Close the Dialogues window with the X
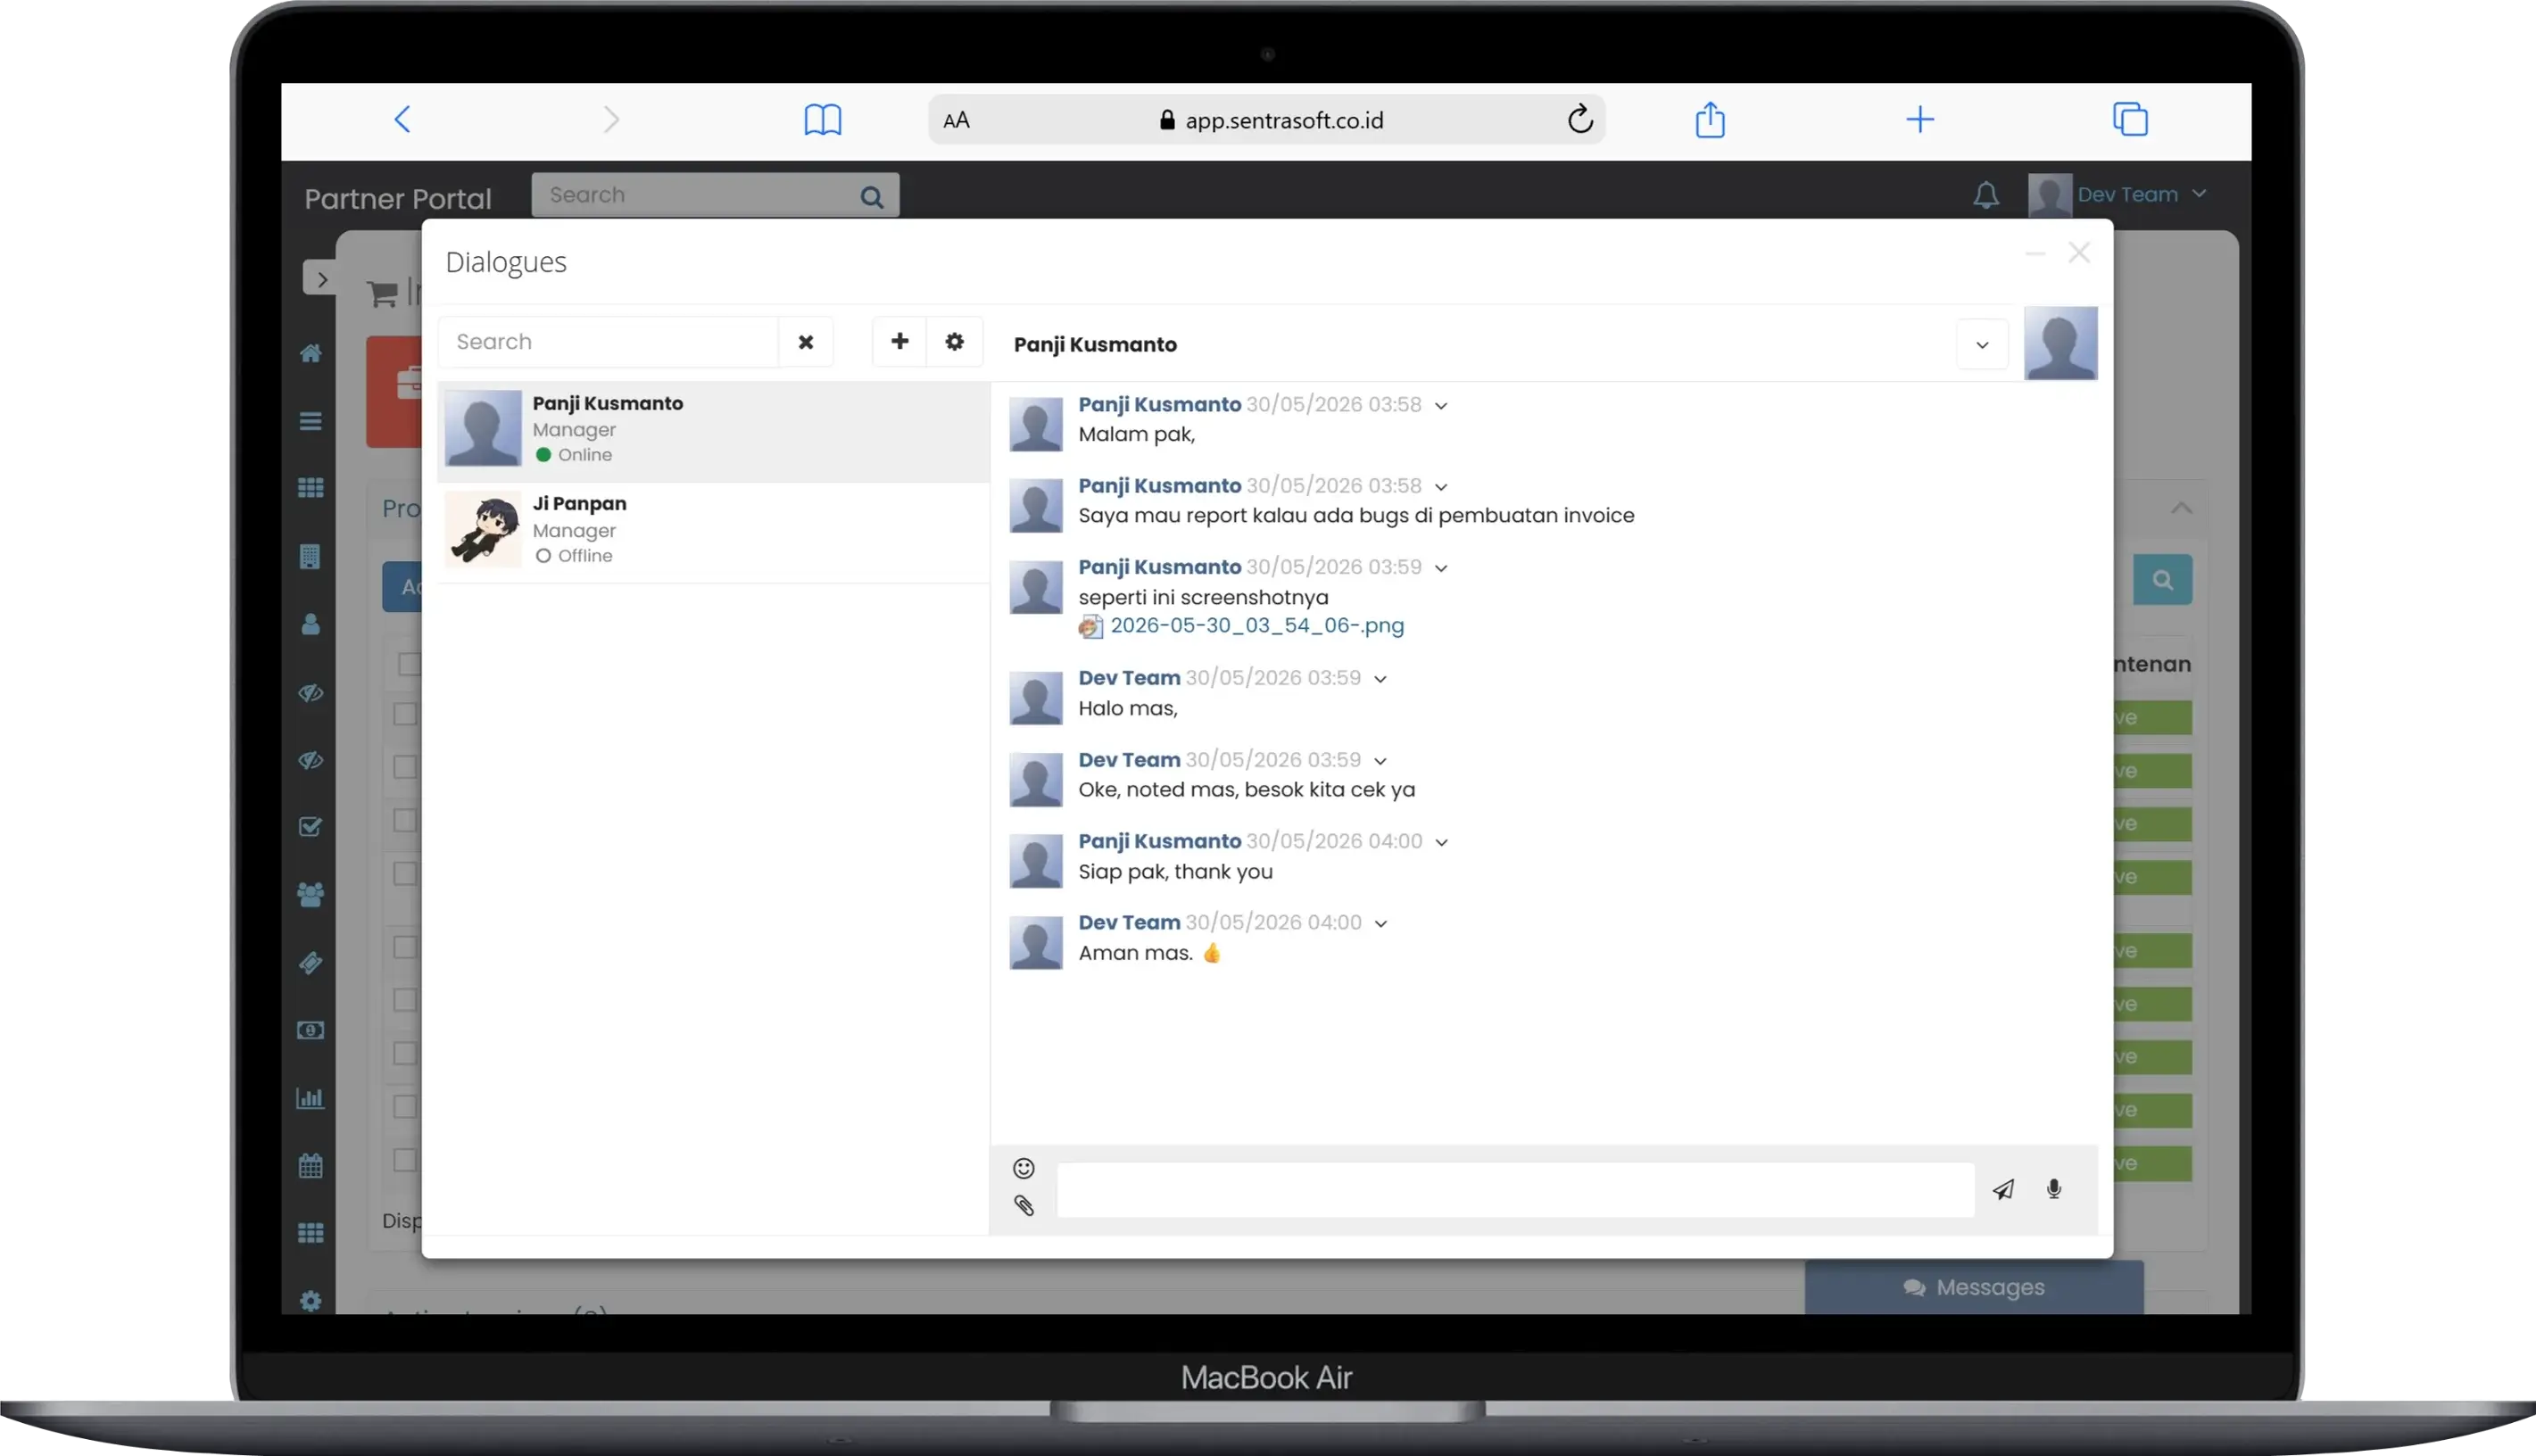 click(2079, 253)
